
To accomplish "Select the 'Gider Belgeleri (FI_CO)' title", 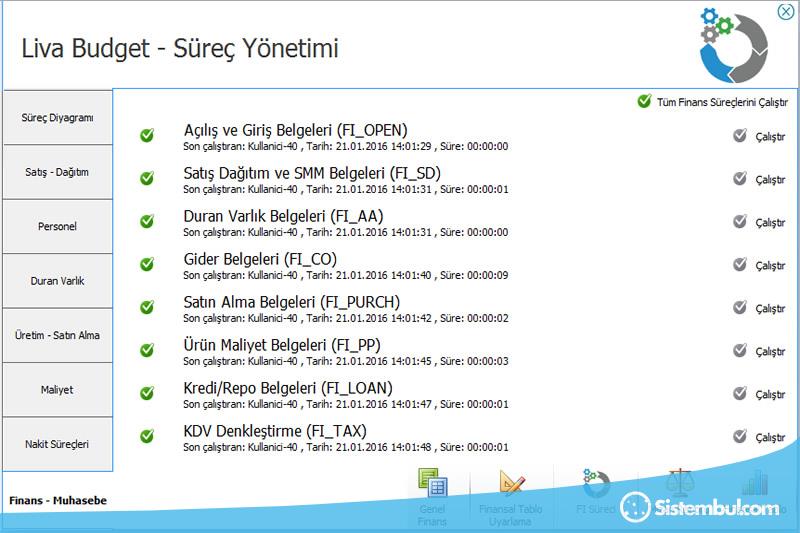I will 260,259.
